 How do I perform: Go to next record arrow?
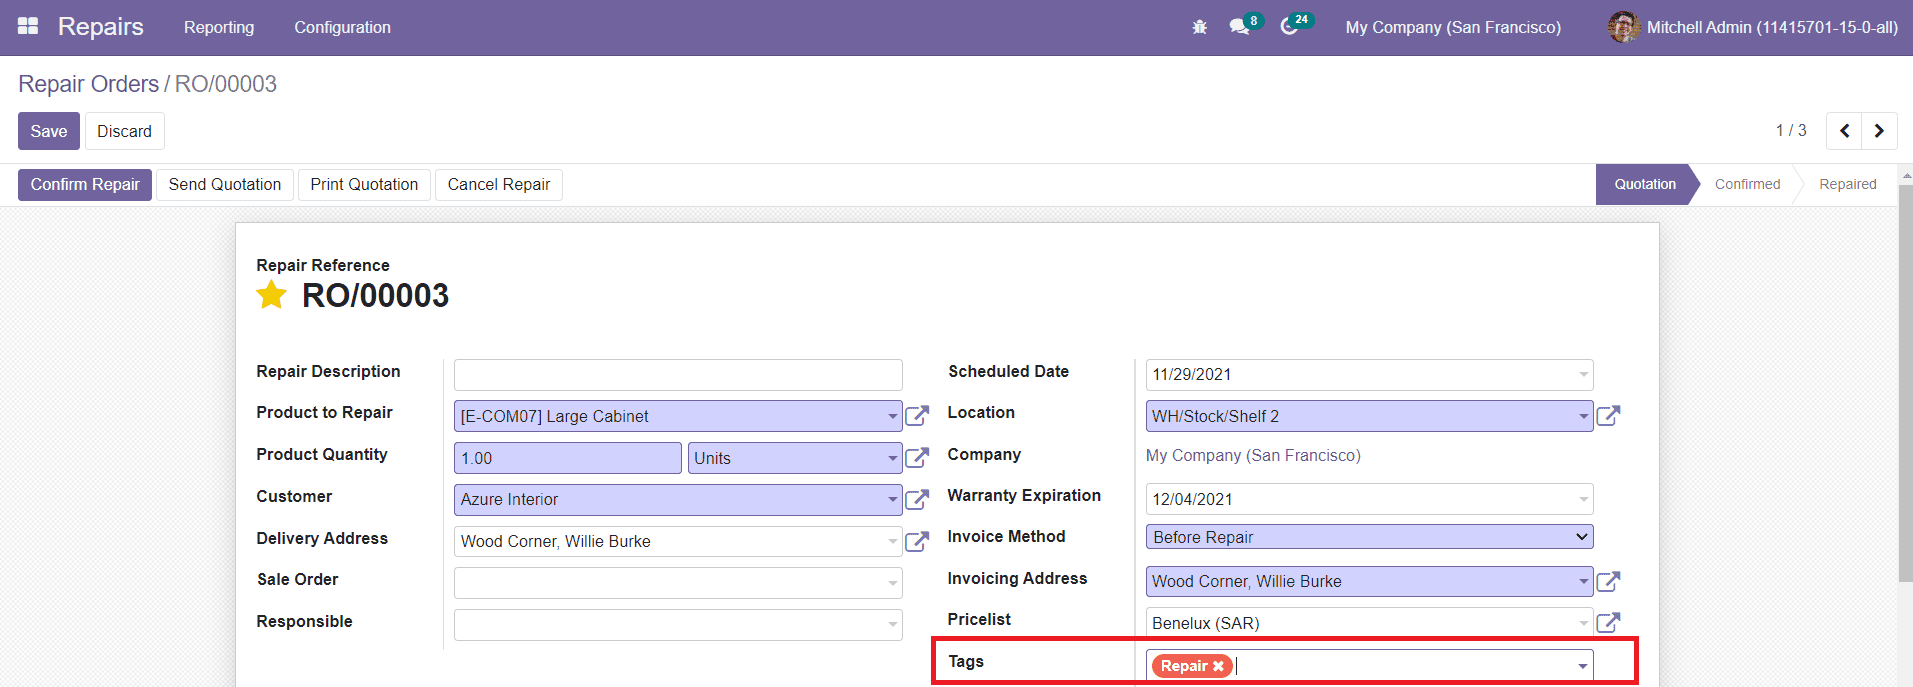click(1879, 131)
